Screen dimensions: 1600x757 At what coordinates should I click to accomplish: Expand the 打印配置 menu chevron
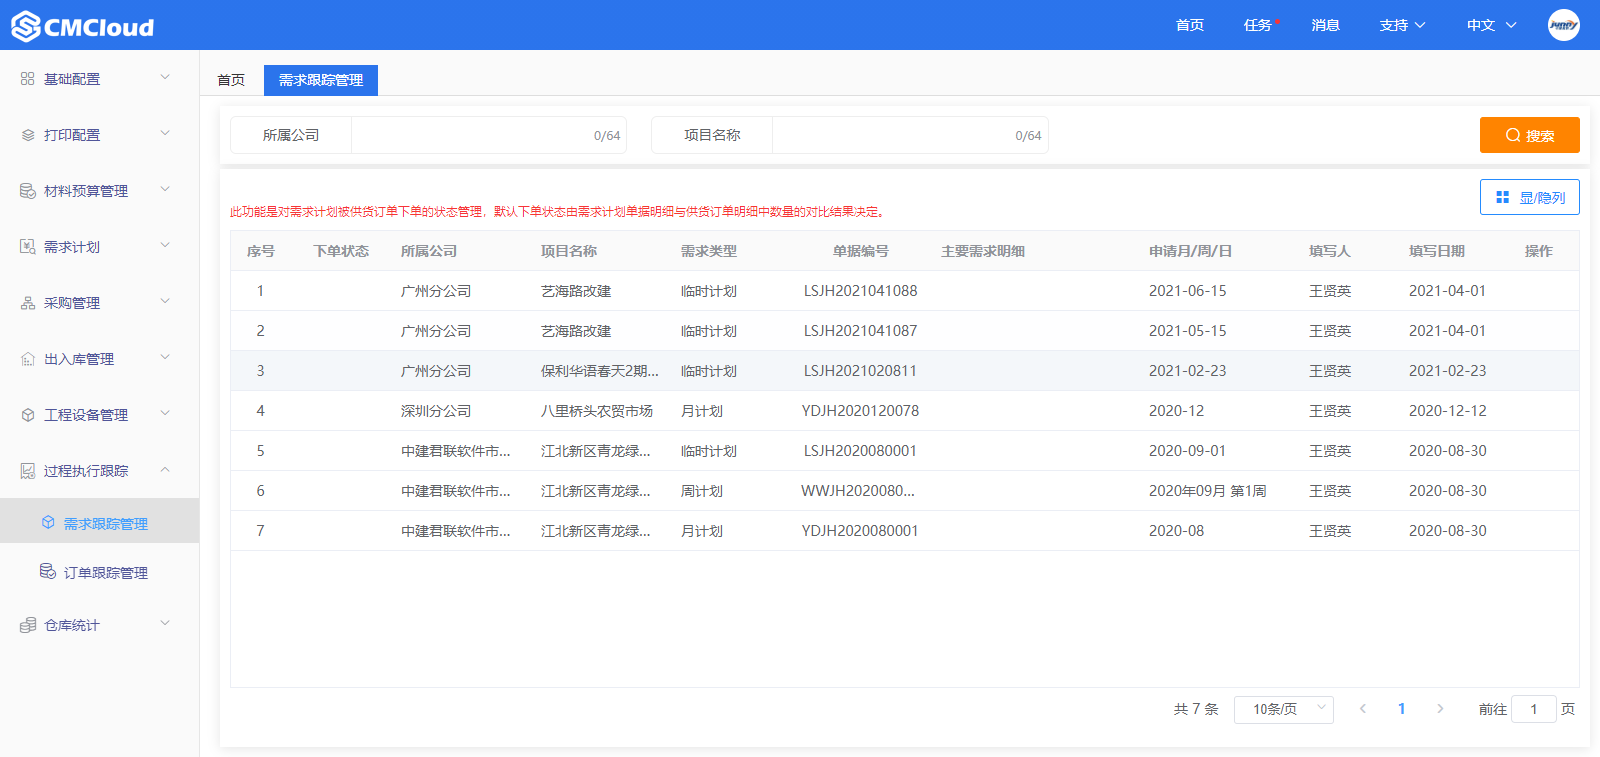tap(165, 133)
